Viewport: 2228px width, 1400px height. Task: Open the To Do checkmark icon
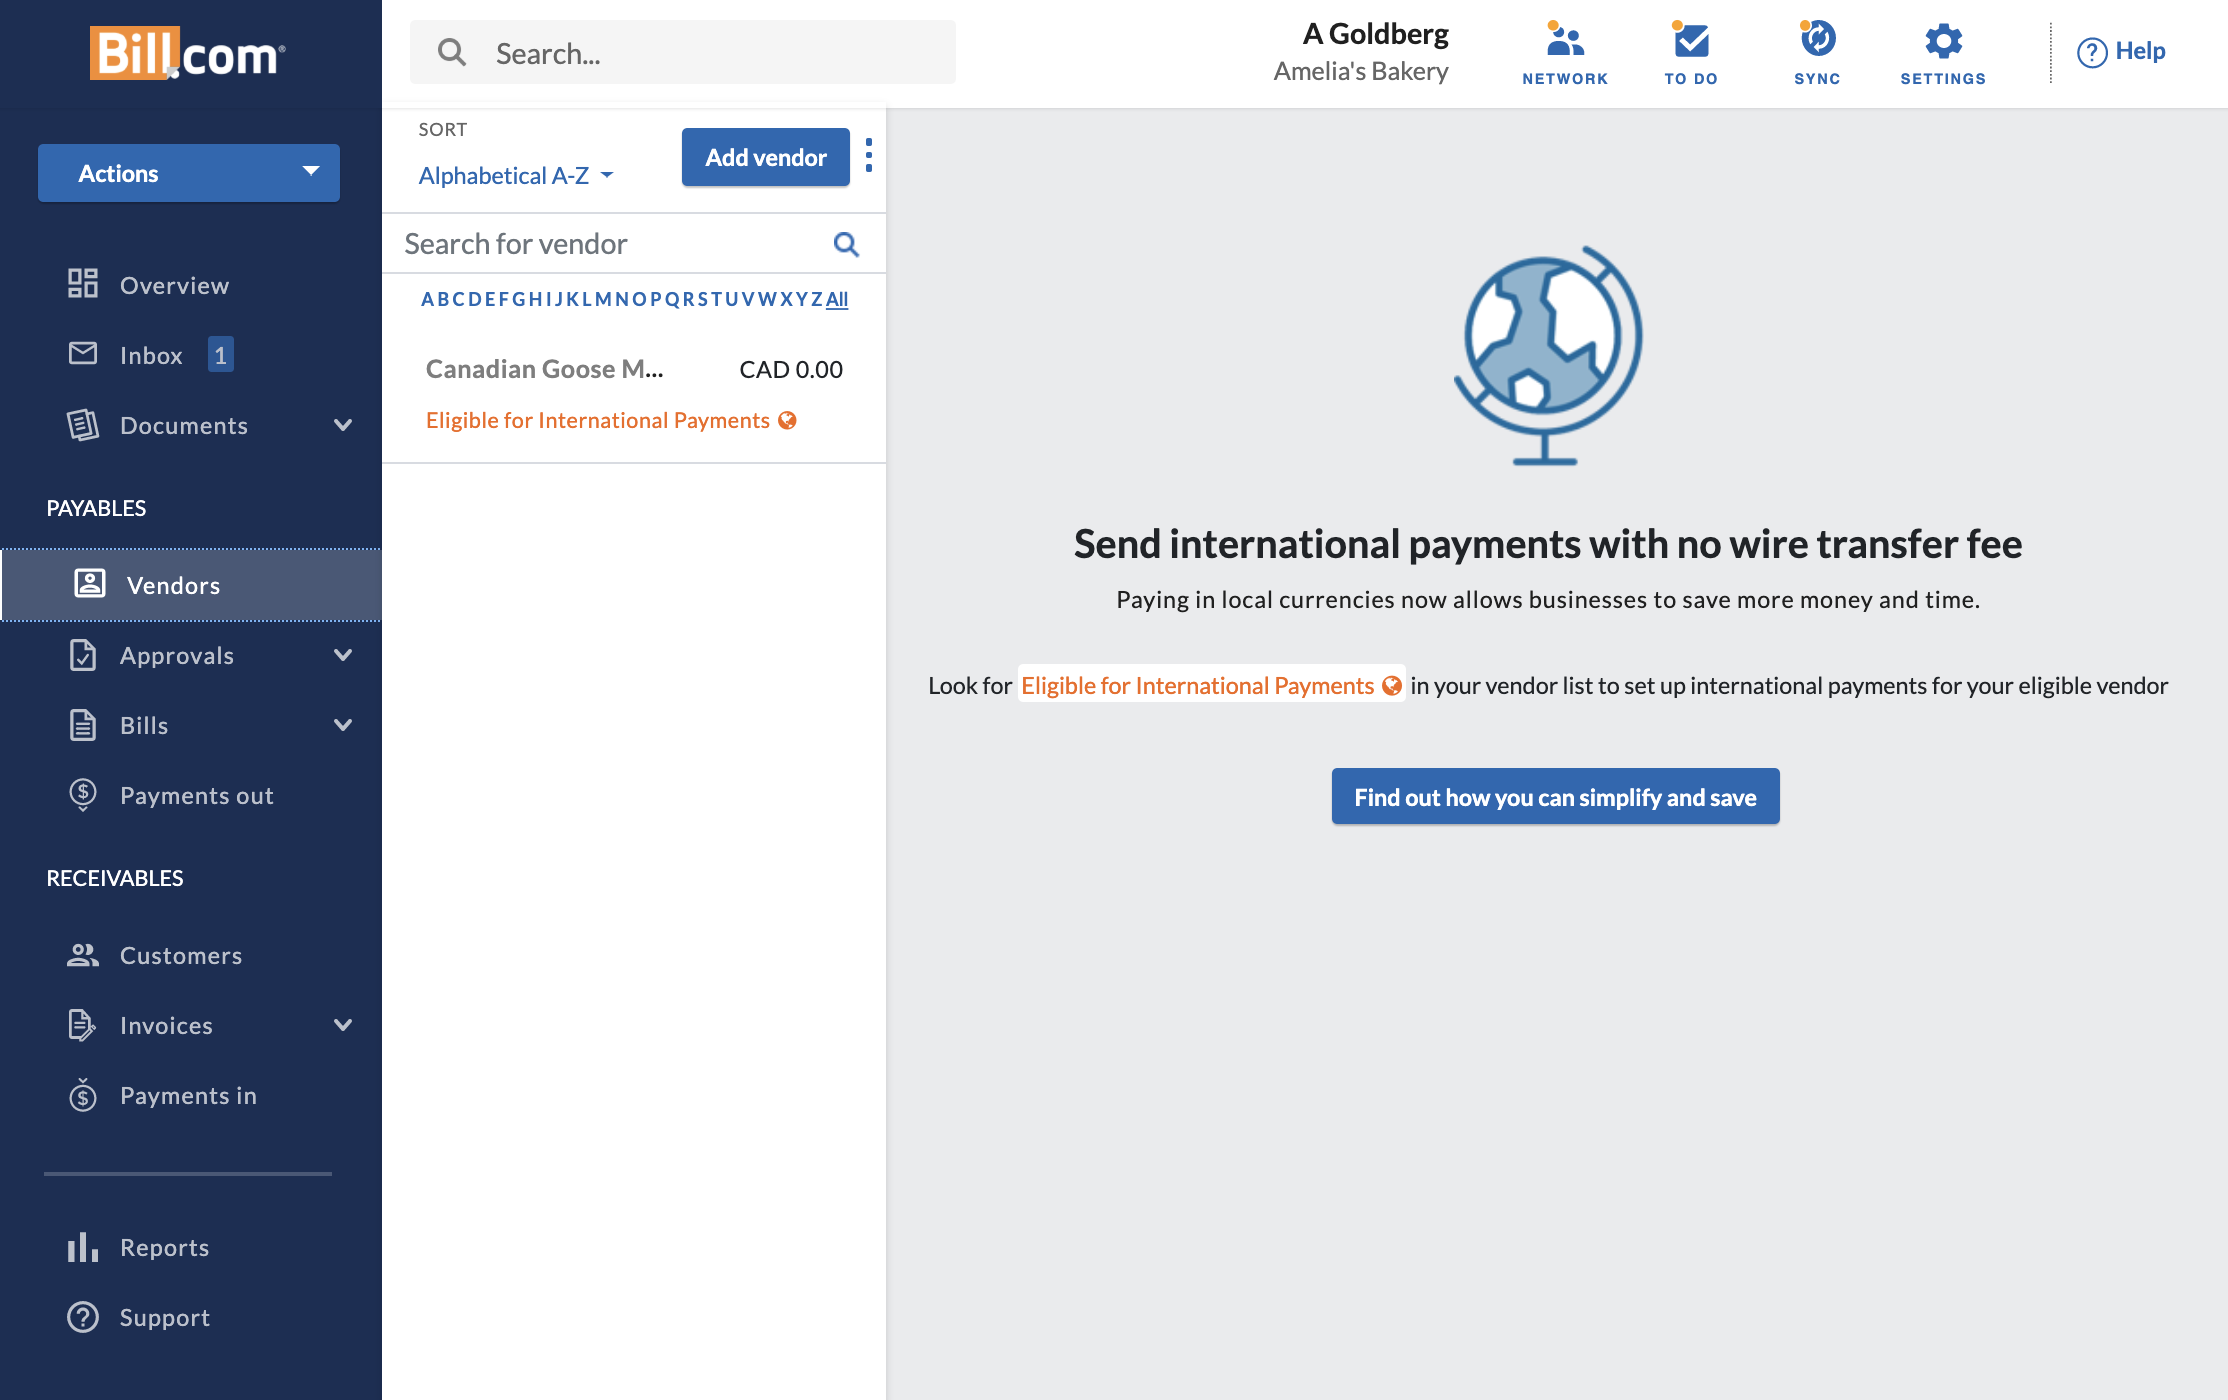click(1691, 41)
